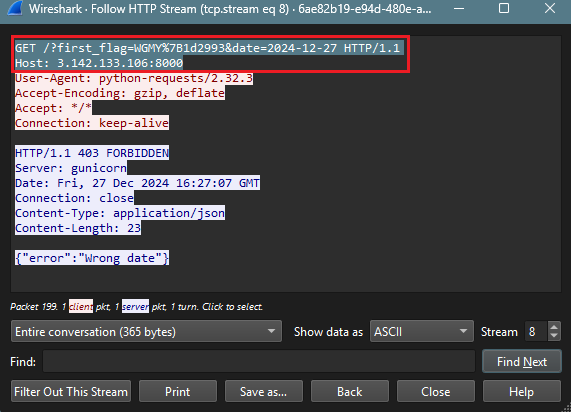Click the Wireshark shark fin icon
The image size is (571, 412).
pyautogui.click(x=15, y=8)
